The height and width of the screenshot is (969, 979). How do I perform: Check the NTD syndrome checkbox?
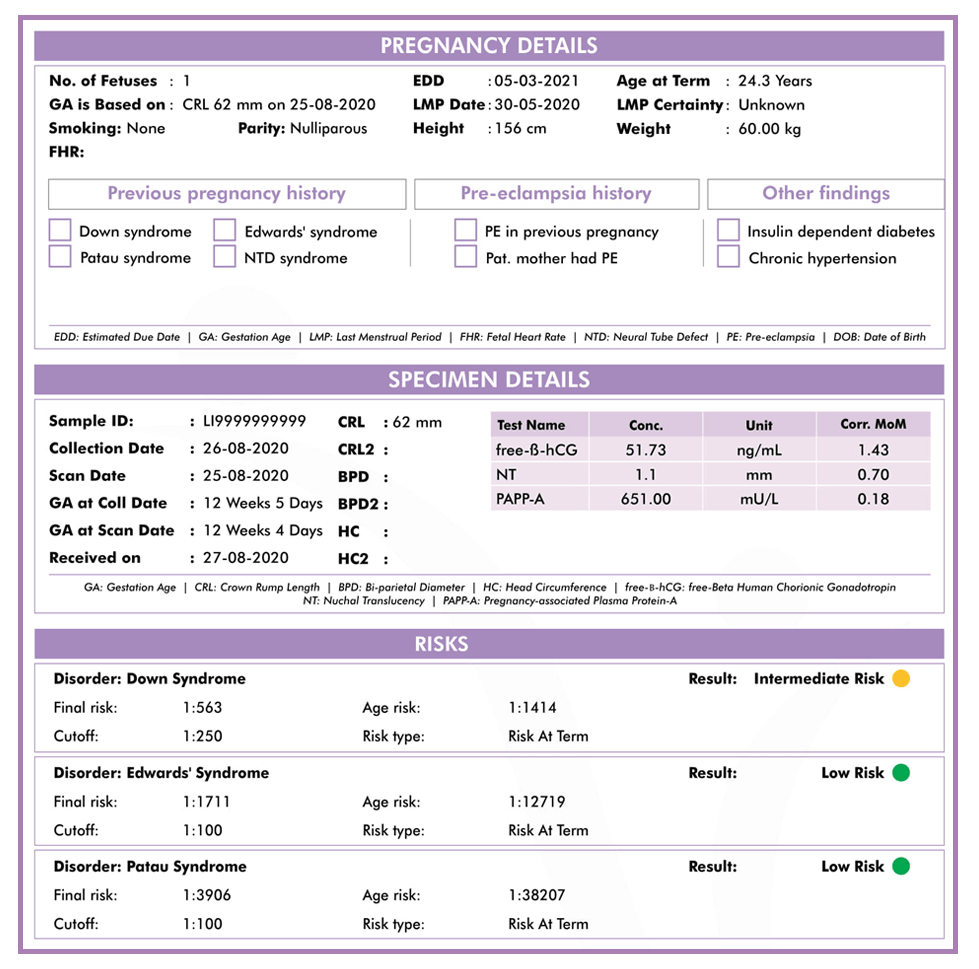coord(225,257)
